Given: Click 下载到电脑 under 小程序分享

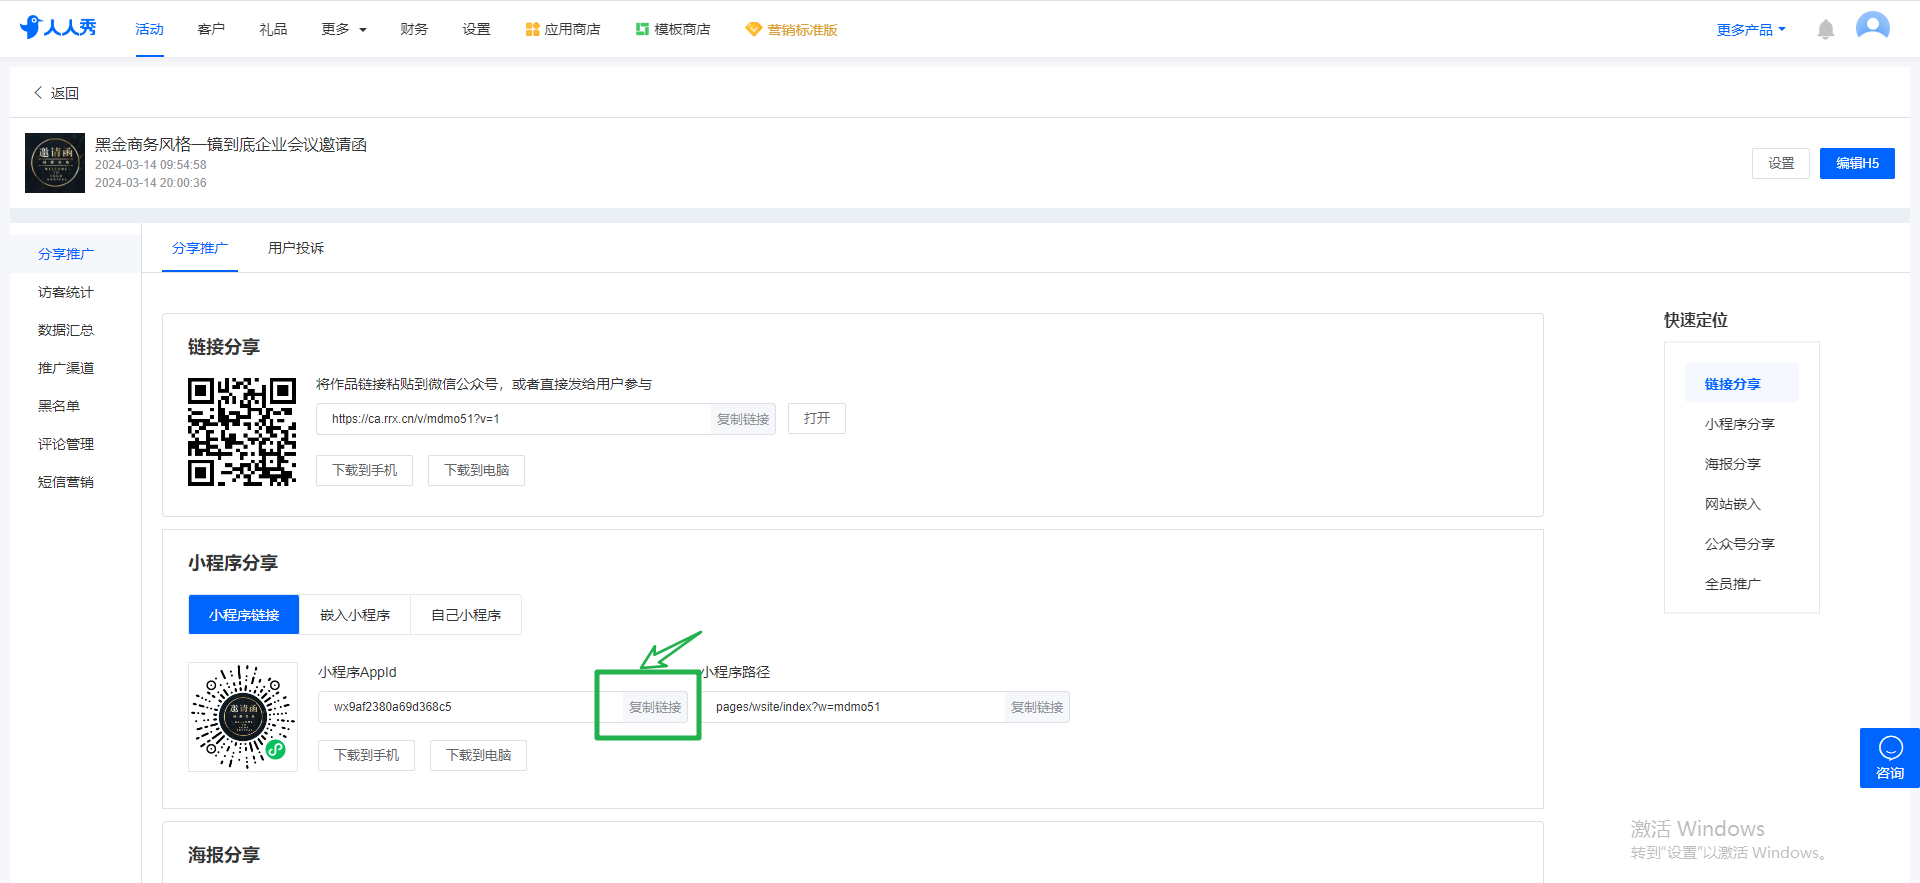Looking at the screenshot, I should (x=479, y=755).
